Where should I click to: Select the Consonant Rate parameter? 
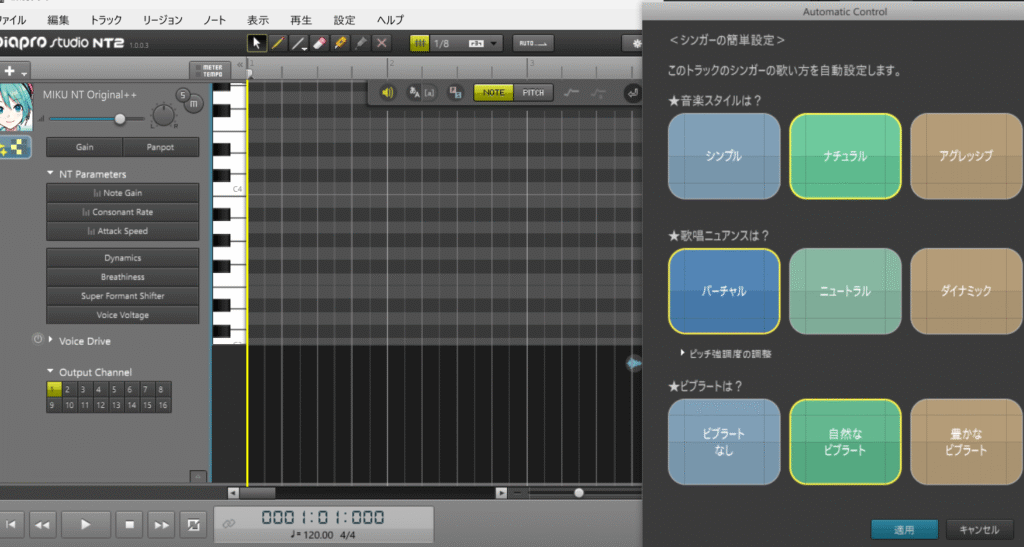pyautogui.click(x=123, y=211)
